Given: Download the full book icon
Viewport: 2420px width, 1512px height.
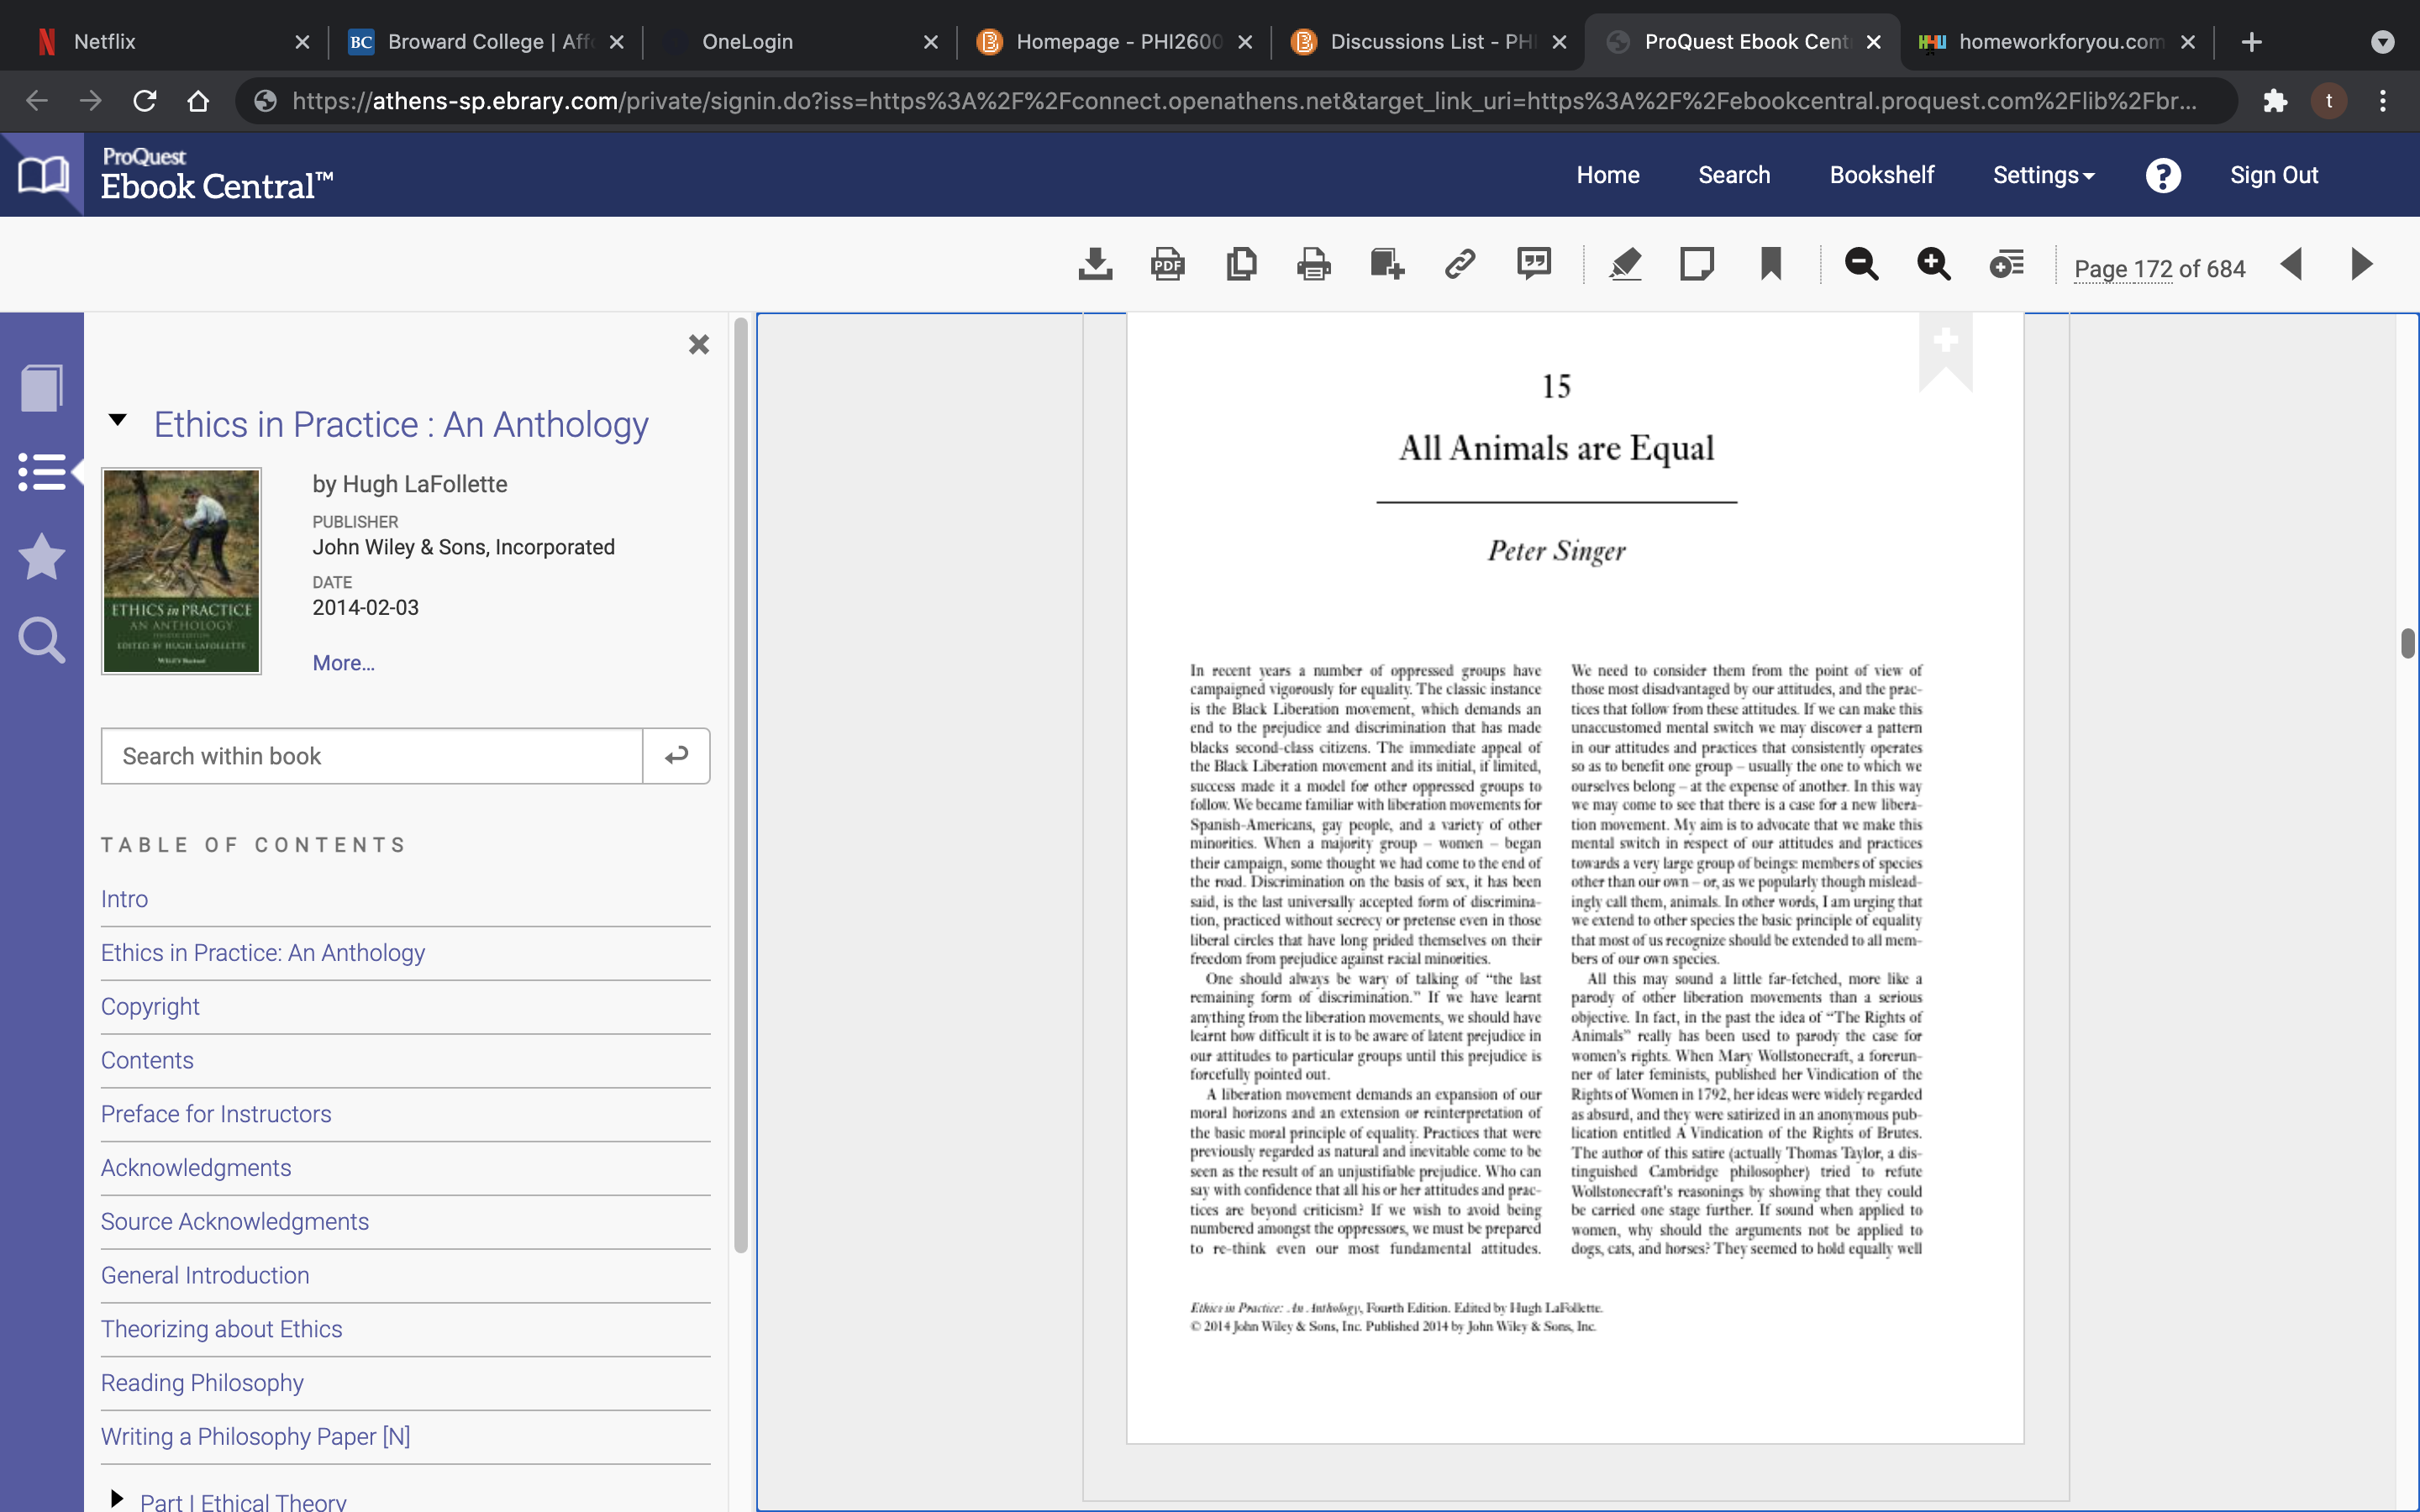Looking at the screenshot, I should (x=1095, y=265).
